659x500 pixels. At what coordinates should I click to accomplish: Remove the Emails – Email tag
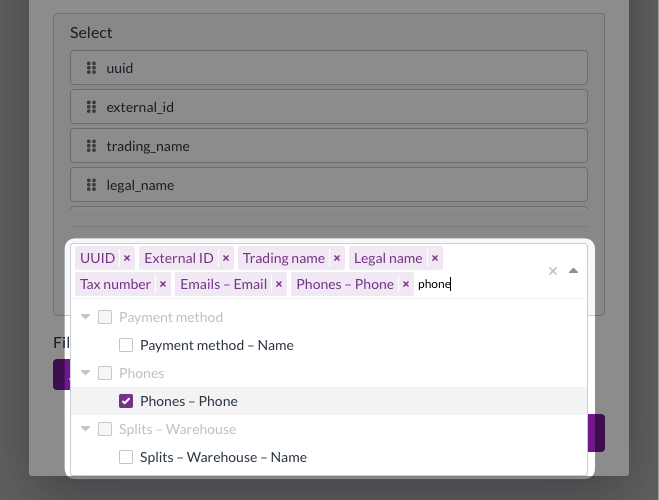(x=279, y=284)
